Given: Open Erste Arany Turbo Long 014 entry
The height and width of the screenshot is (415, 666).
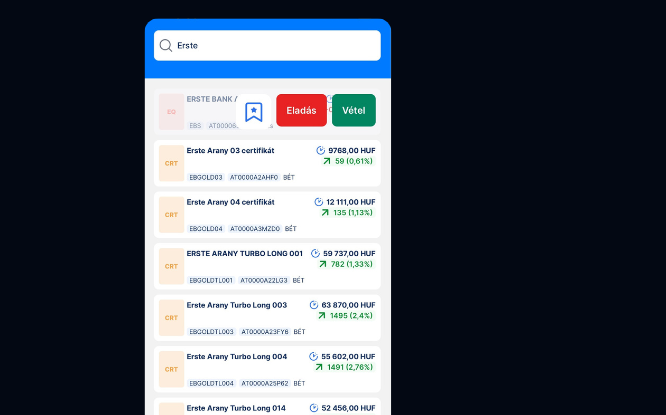Looking at the screenshot, I should [236, 408].
